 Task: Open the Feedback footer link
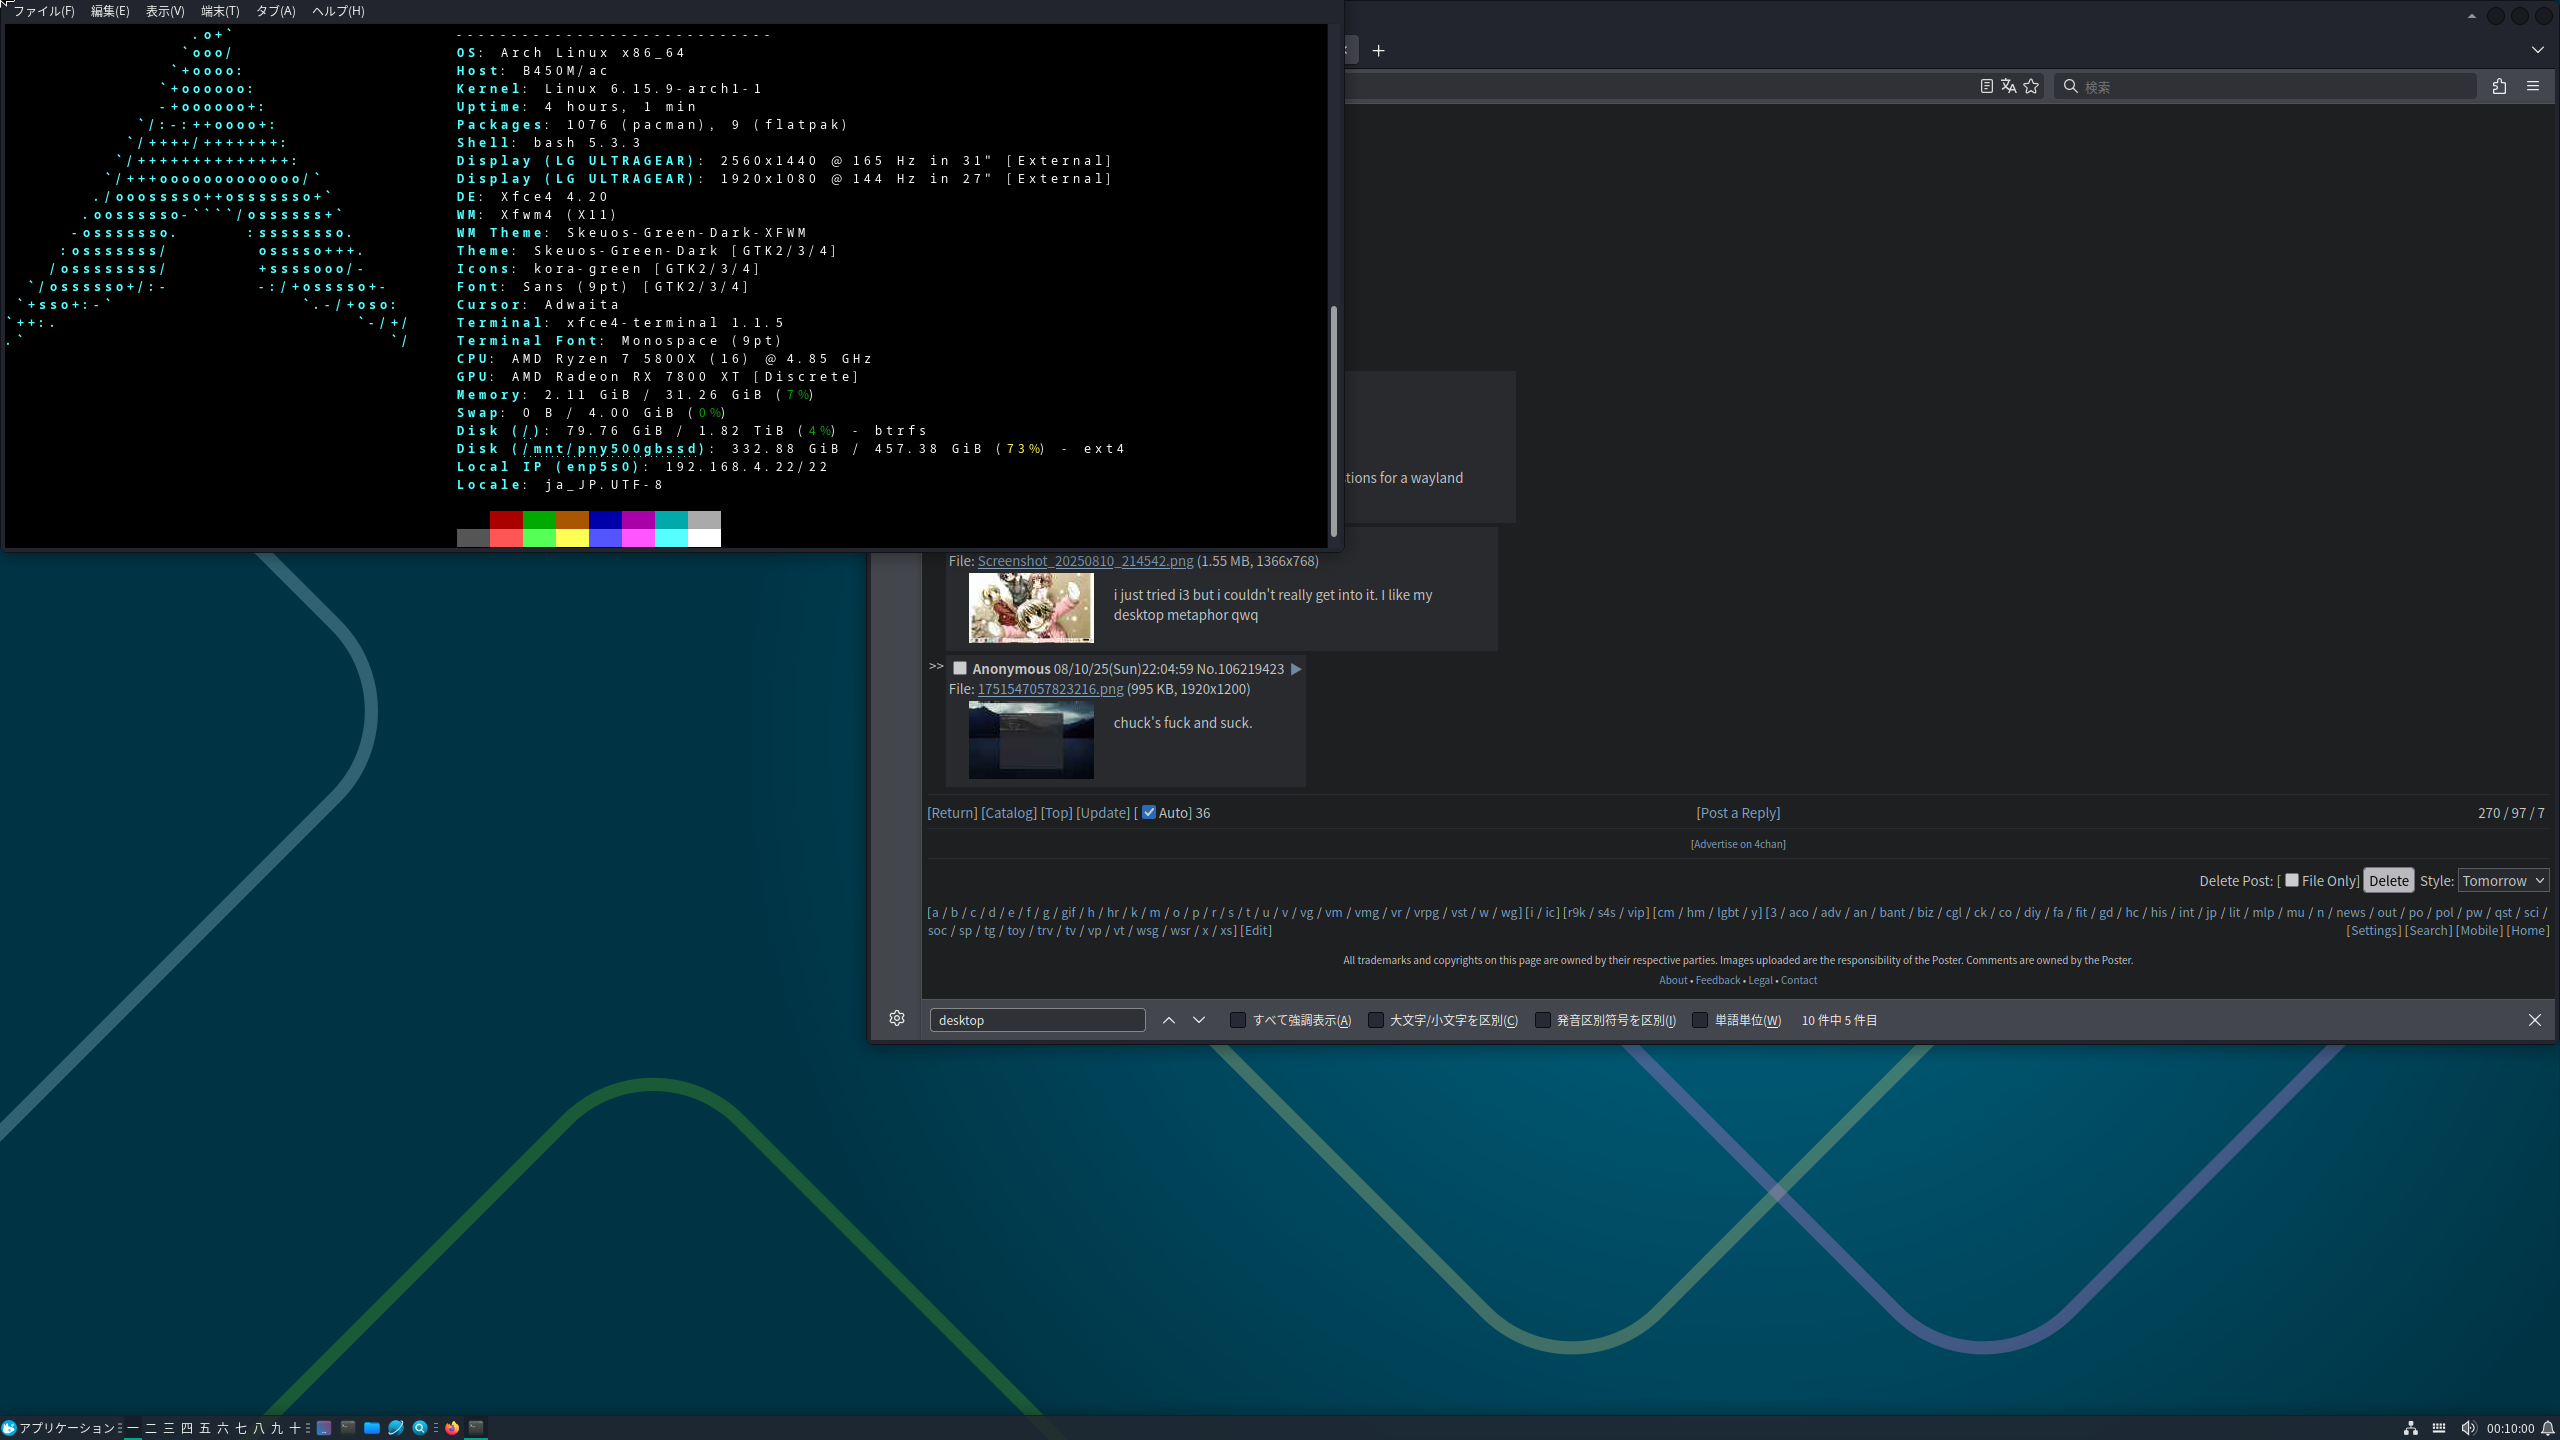click(x=1717, y=980)
